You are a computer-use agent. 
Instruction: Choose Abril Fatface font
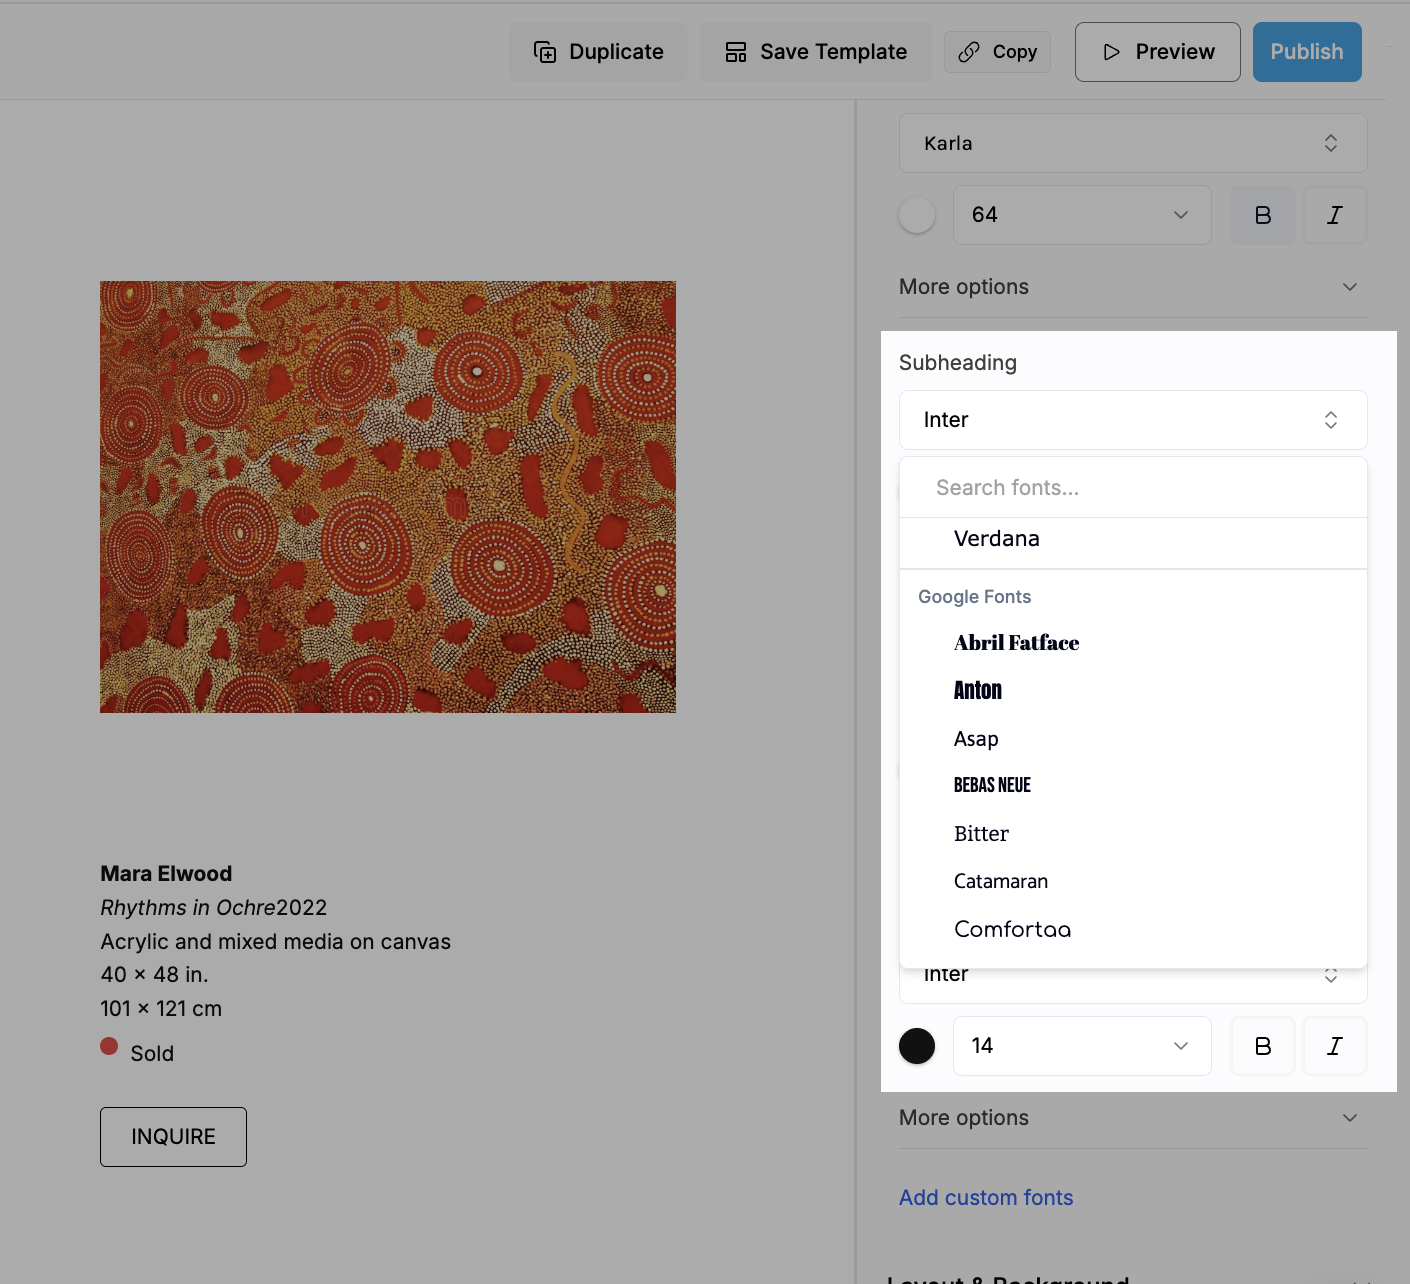coord(1016,643)
